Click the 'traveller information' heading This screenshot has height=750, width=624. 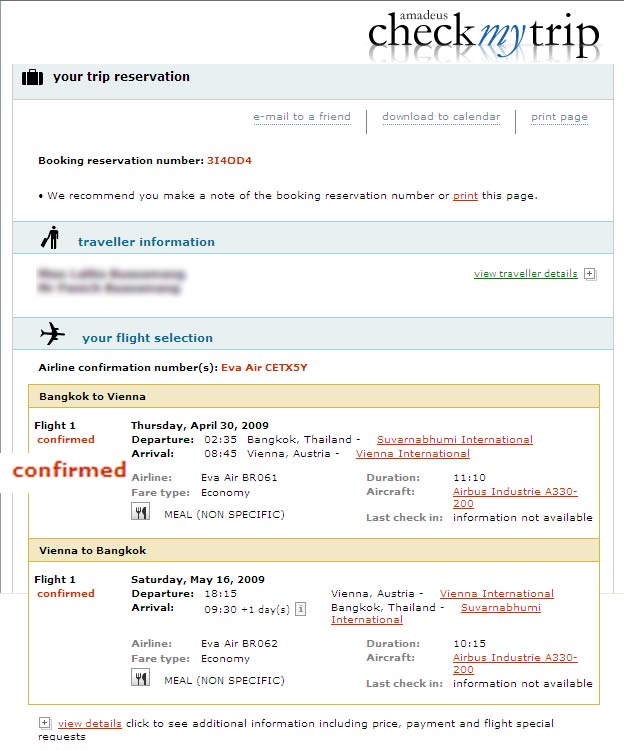tap(146, 242)
